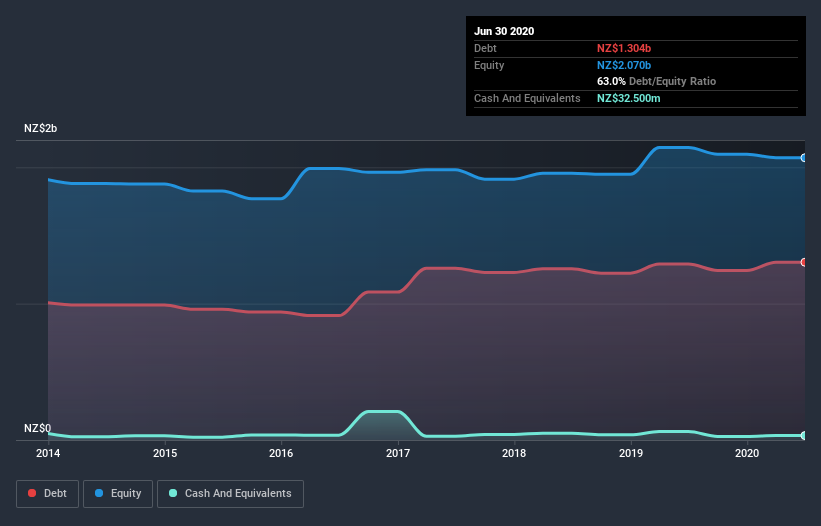Select the 2015 x-axis label
821x526 pixels.
pos(165,453)
